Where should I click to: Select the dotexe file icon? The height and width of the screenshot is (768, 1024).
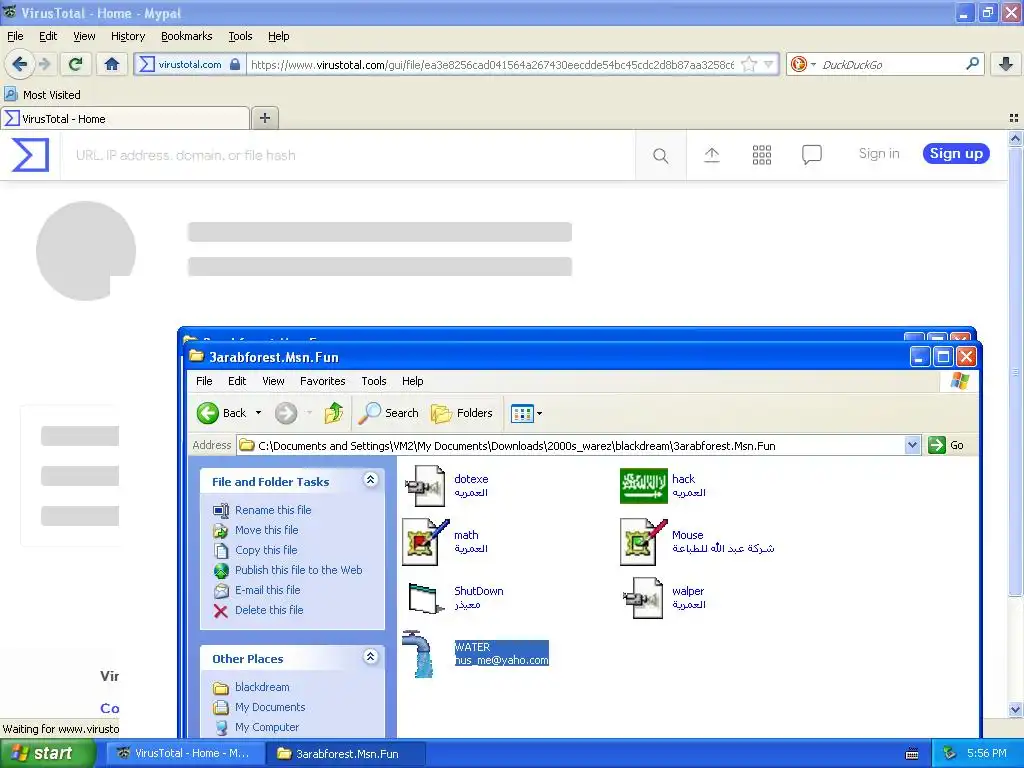tap(424, 486)
